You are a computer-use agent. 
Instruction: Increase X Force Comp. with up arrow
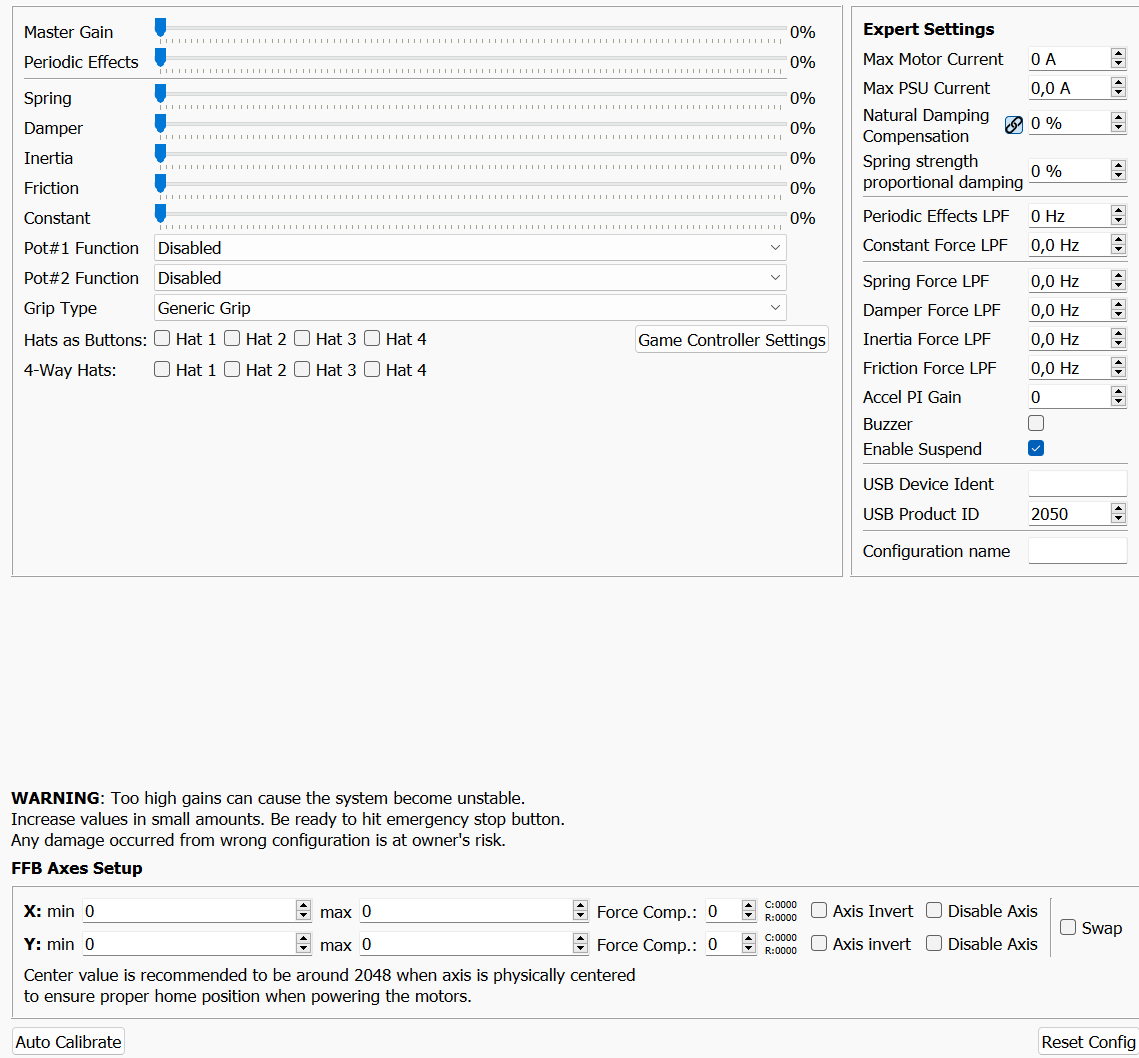[x=749, y=905]
